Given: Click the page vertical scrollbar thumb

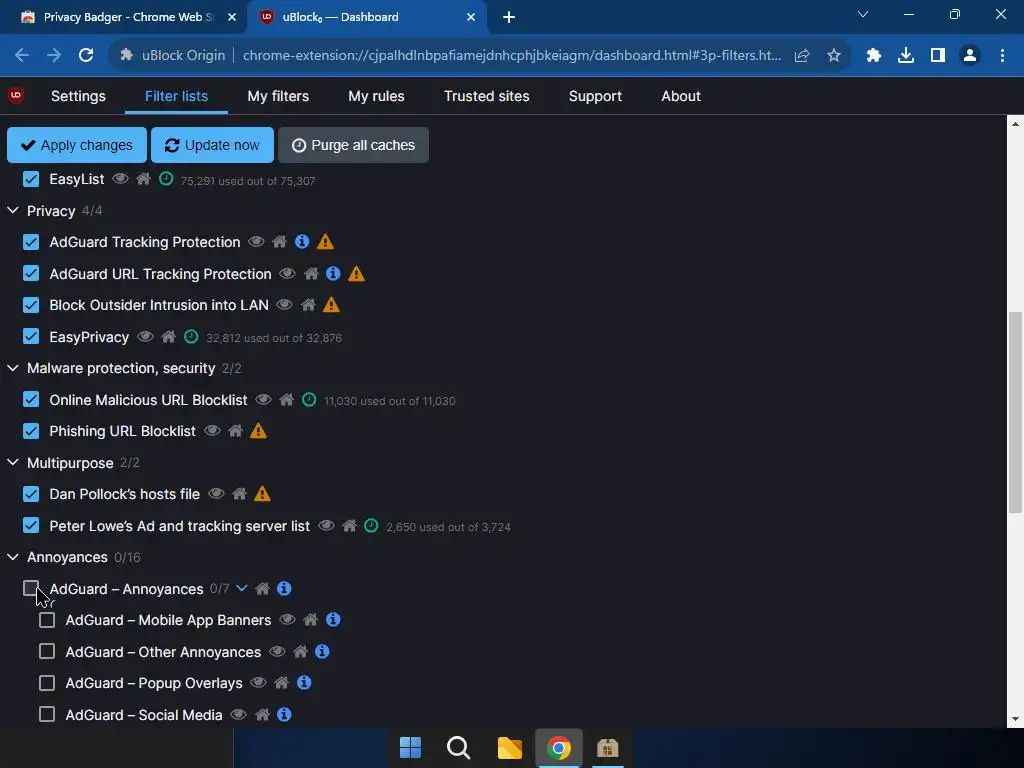Looking at the screenshot, I should tap(1015, 412).
